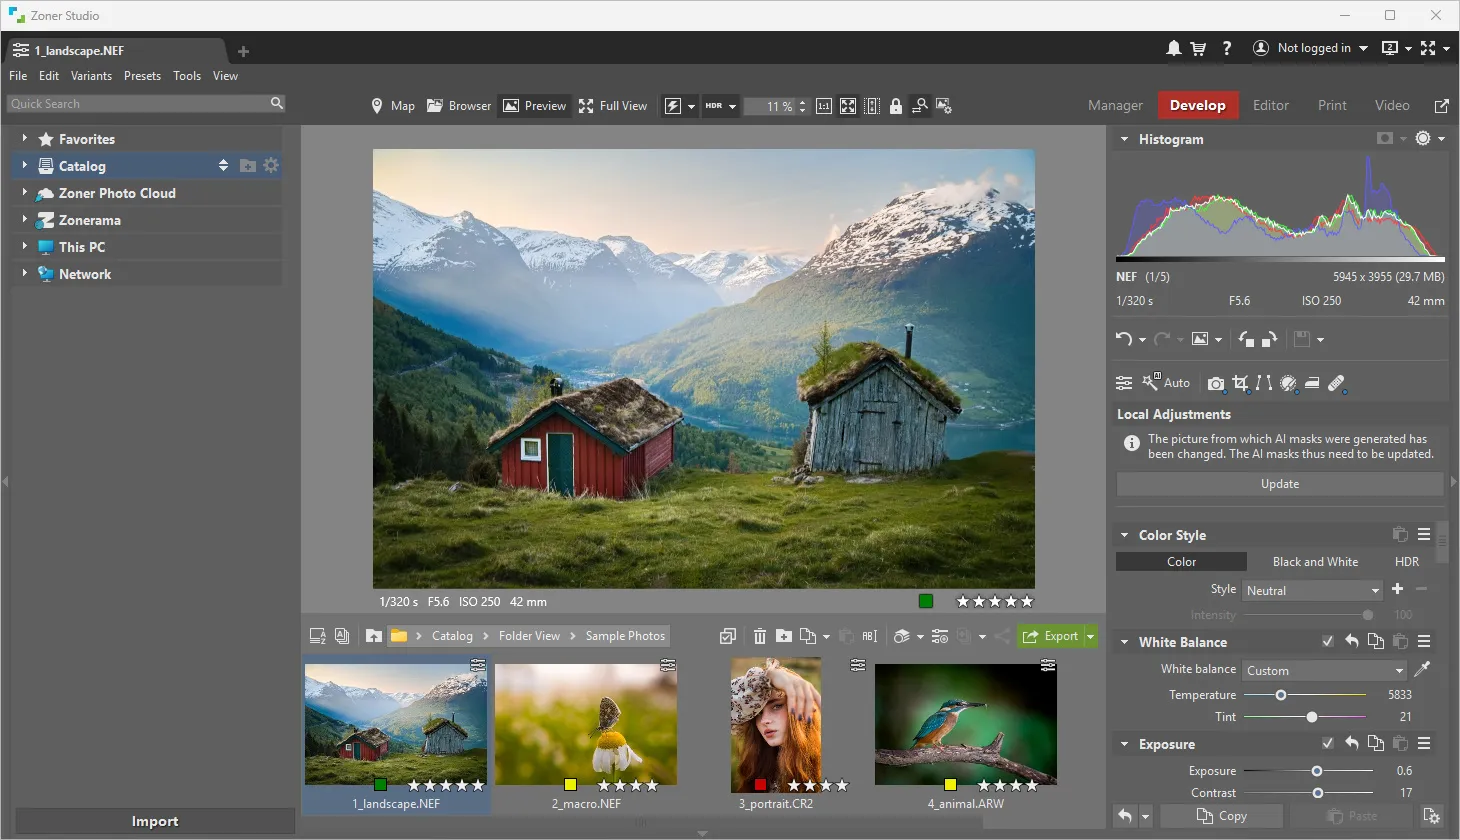Uncheck the Exposure section checkbox
Image resolution: width=1460 pixels, height=840 pixels.
coord(1327,744)
